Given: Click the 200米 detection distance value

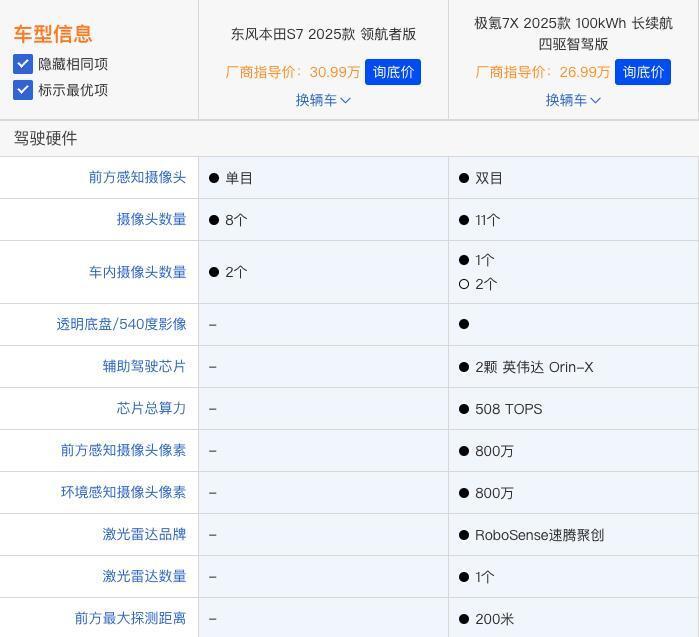Looking at the screenshot, I should tap(494, 619).
